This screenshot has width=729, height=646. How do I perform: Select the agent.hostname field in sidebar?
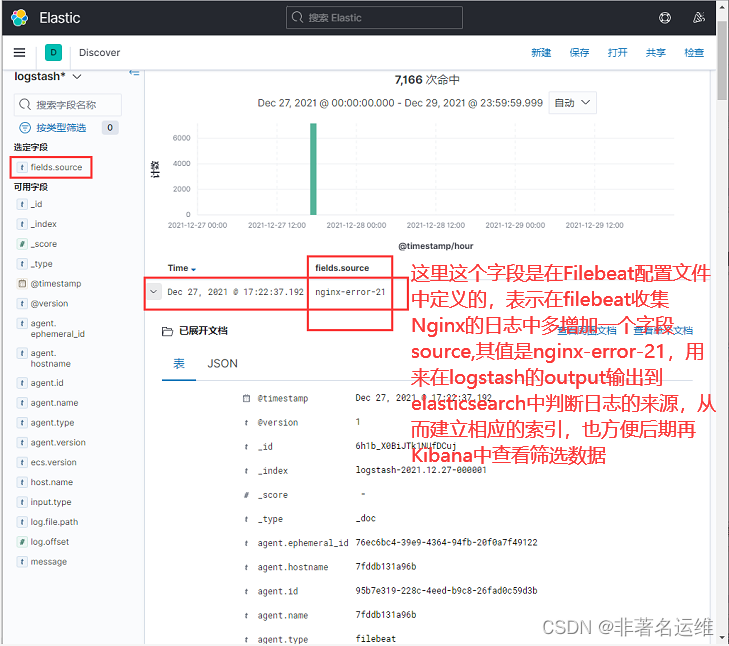(50, 359)
